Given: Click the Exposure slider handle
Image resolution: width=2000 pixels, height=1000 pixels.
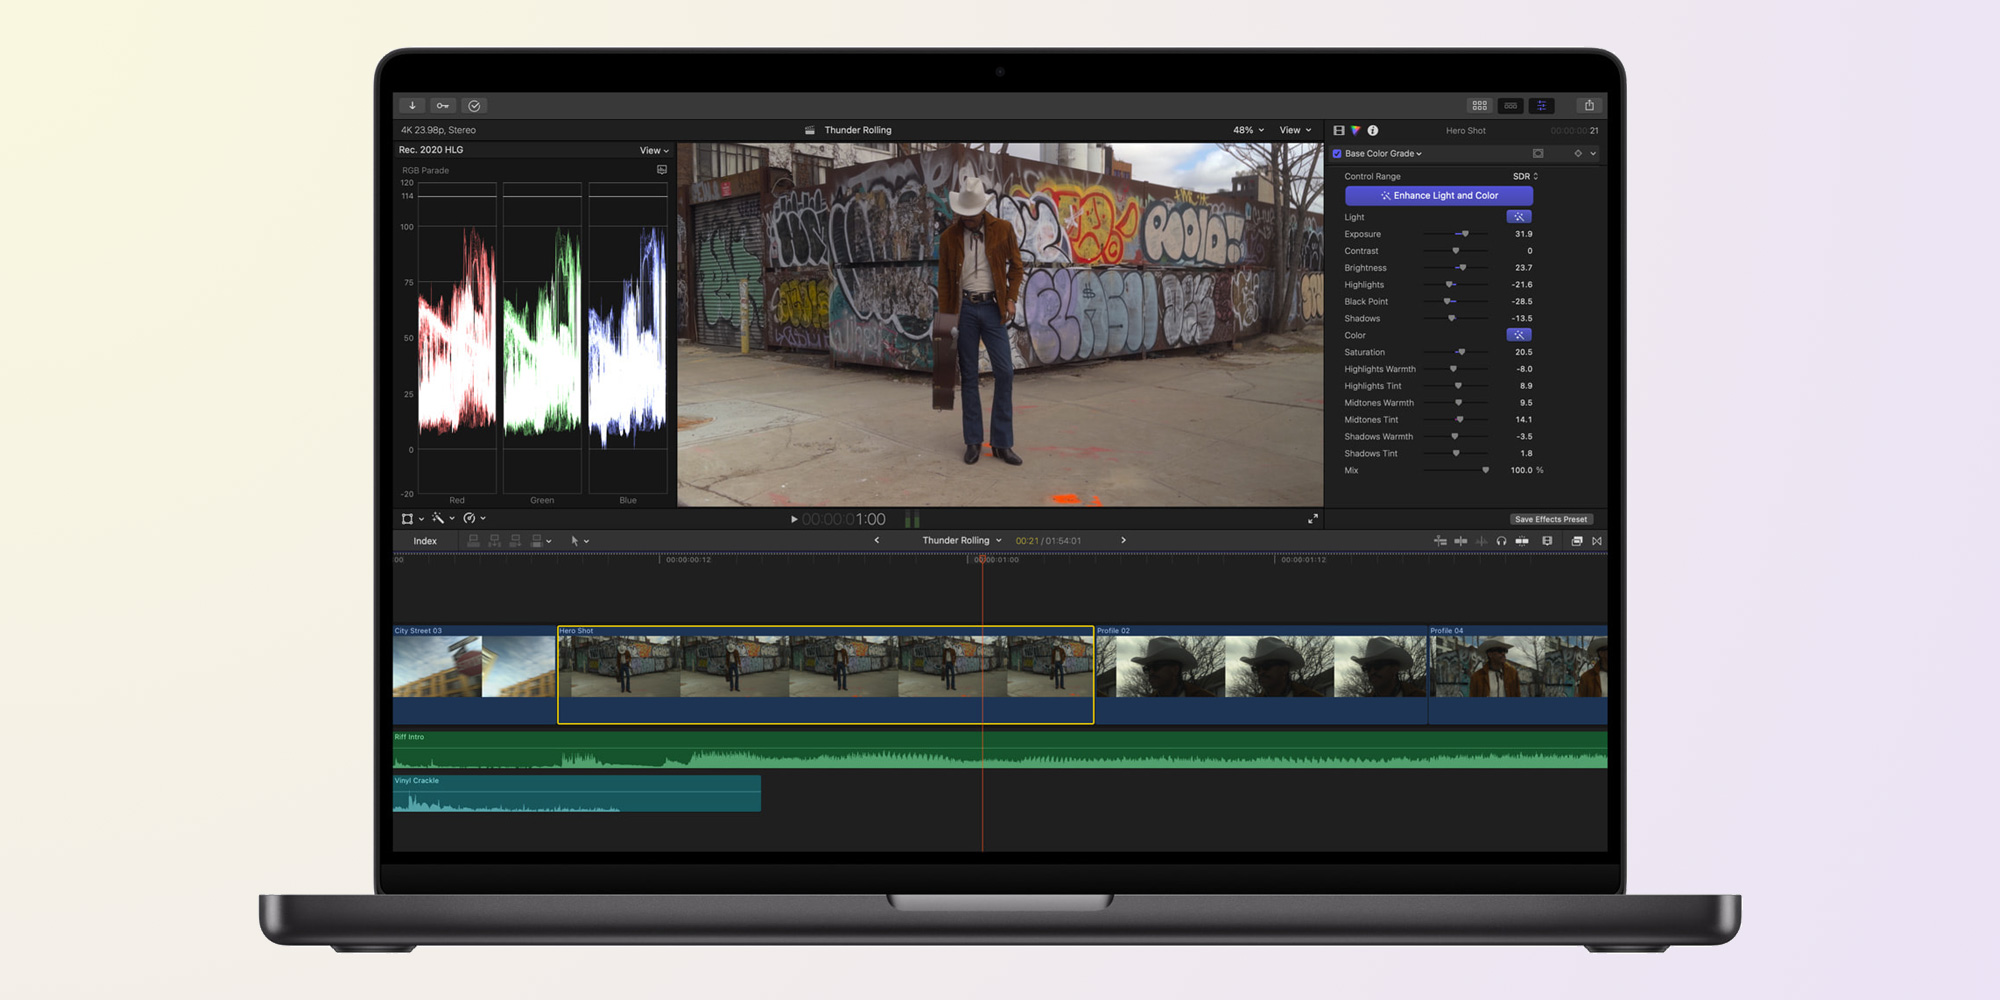Looking at the screenshot, I should pos(1465,234).
